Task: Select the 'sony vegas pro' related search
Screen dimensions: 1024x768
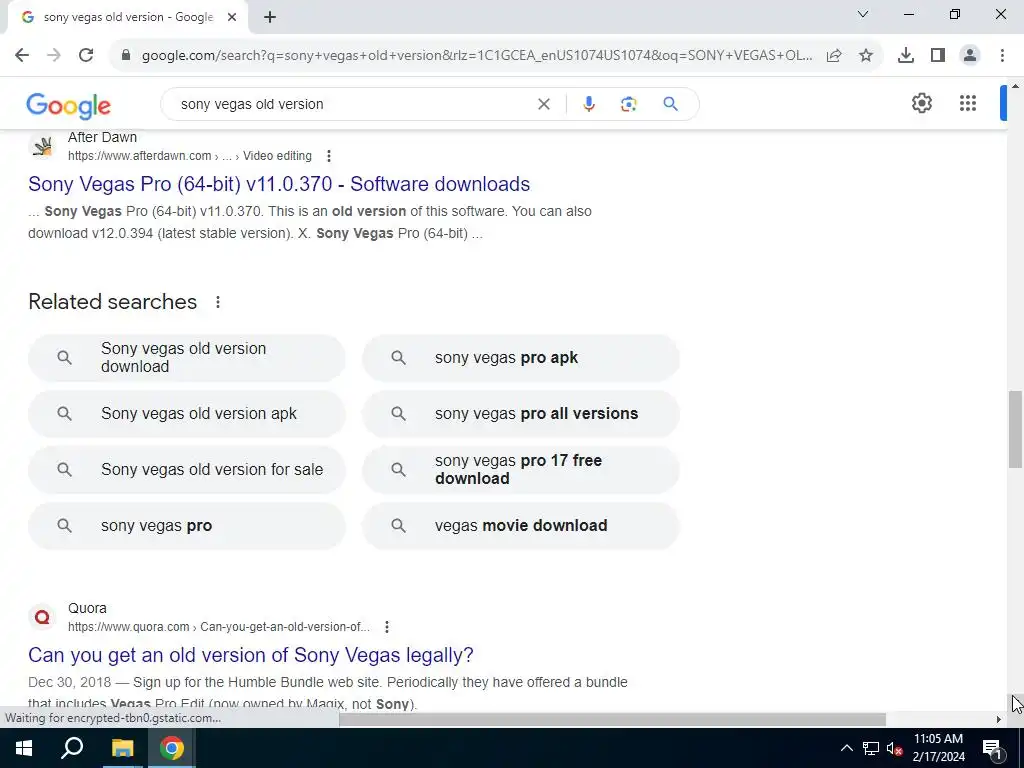Action: [187, 526]
